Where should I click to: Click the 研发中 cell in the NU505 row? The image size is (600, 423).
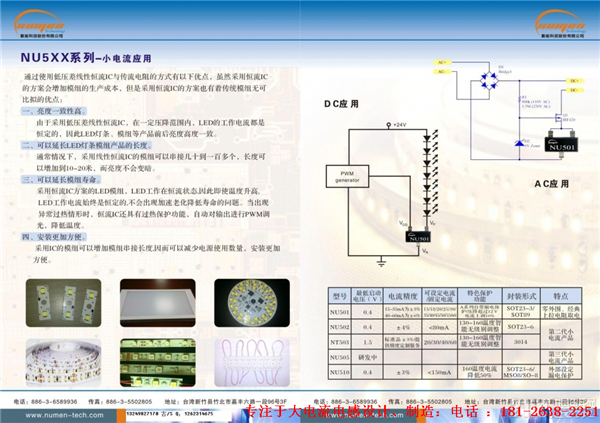367,357
